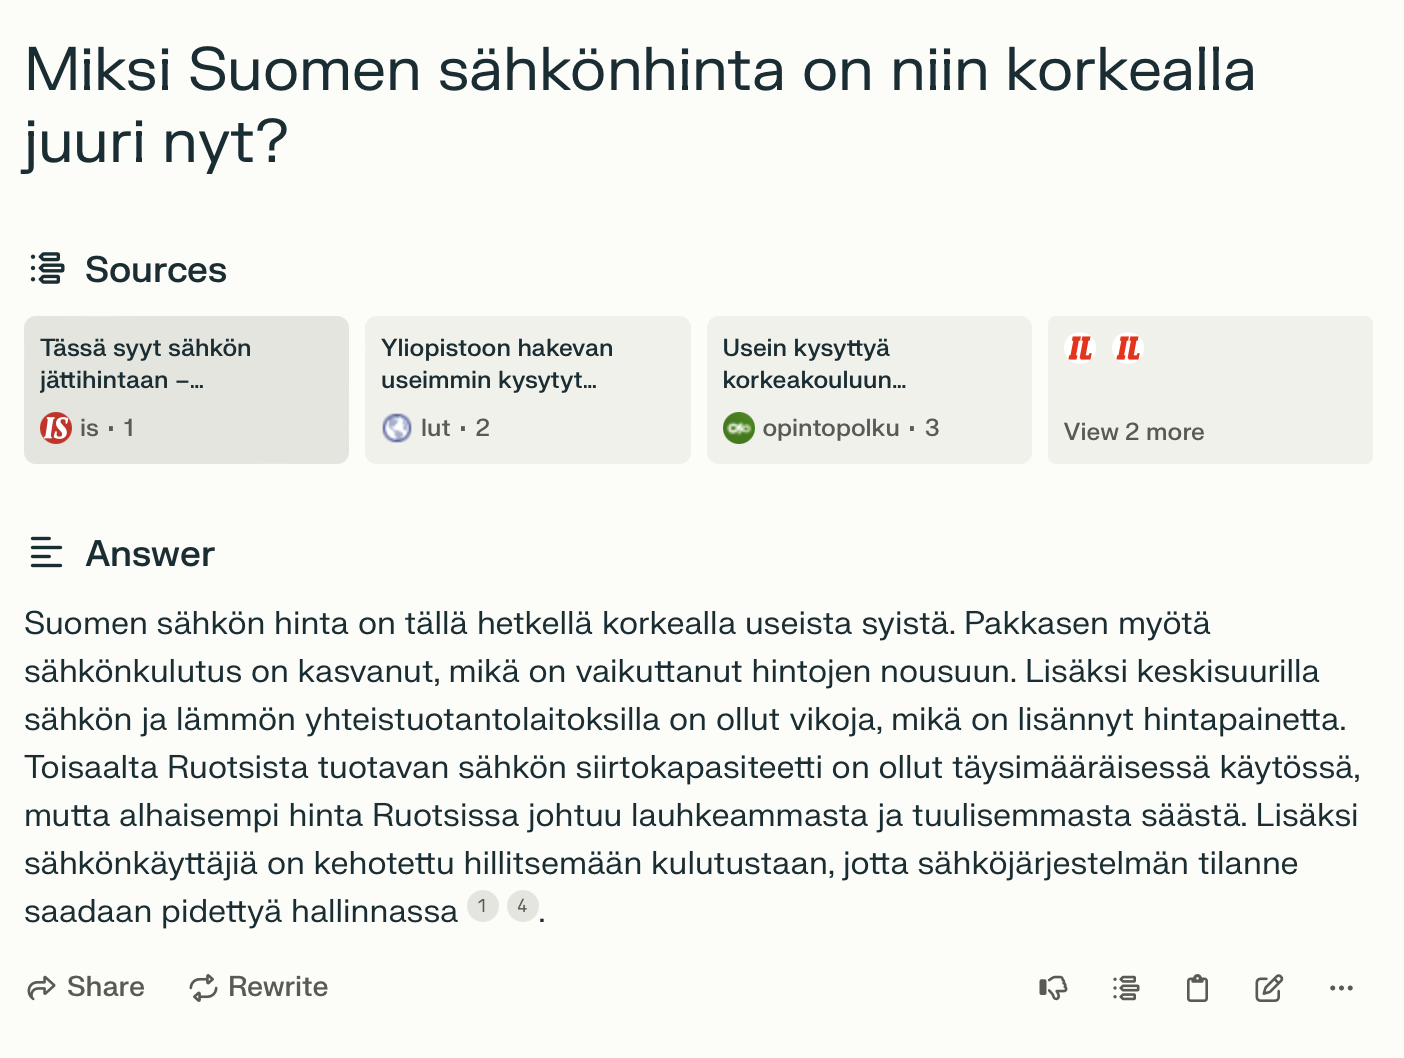Open the opintopolku 'Usein kysyttyä' source card
The width and height of the screenshot is (1404, 1058).
click(x=869, y=390)
